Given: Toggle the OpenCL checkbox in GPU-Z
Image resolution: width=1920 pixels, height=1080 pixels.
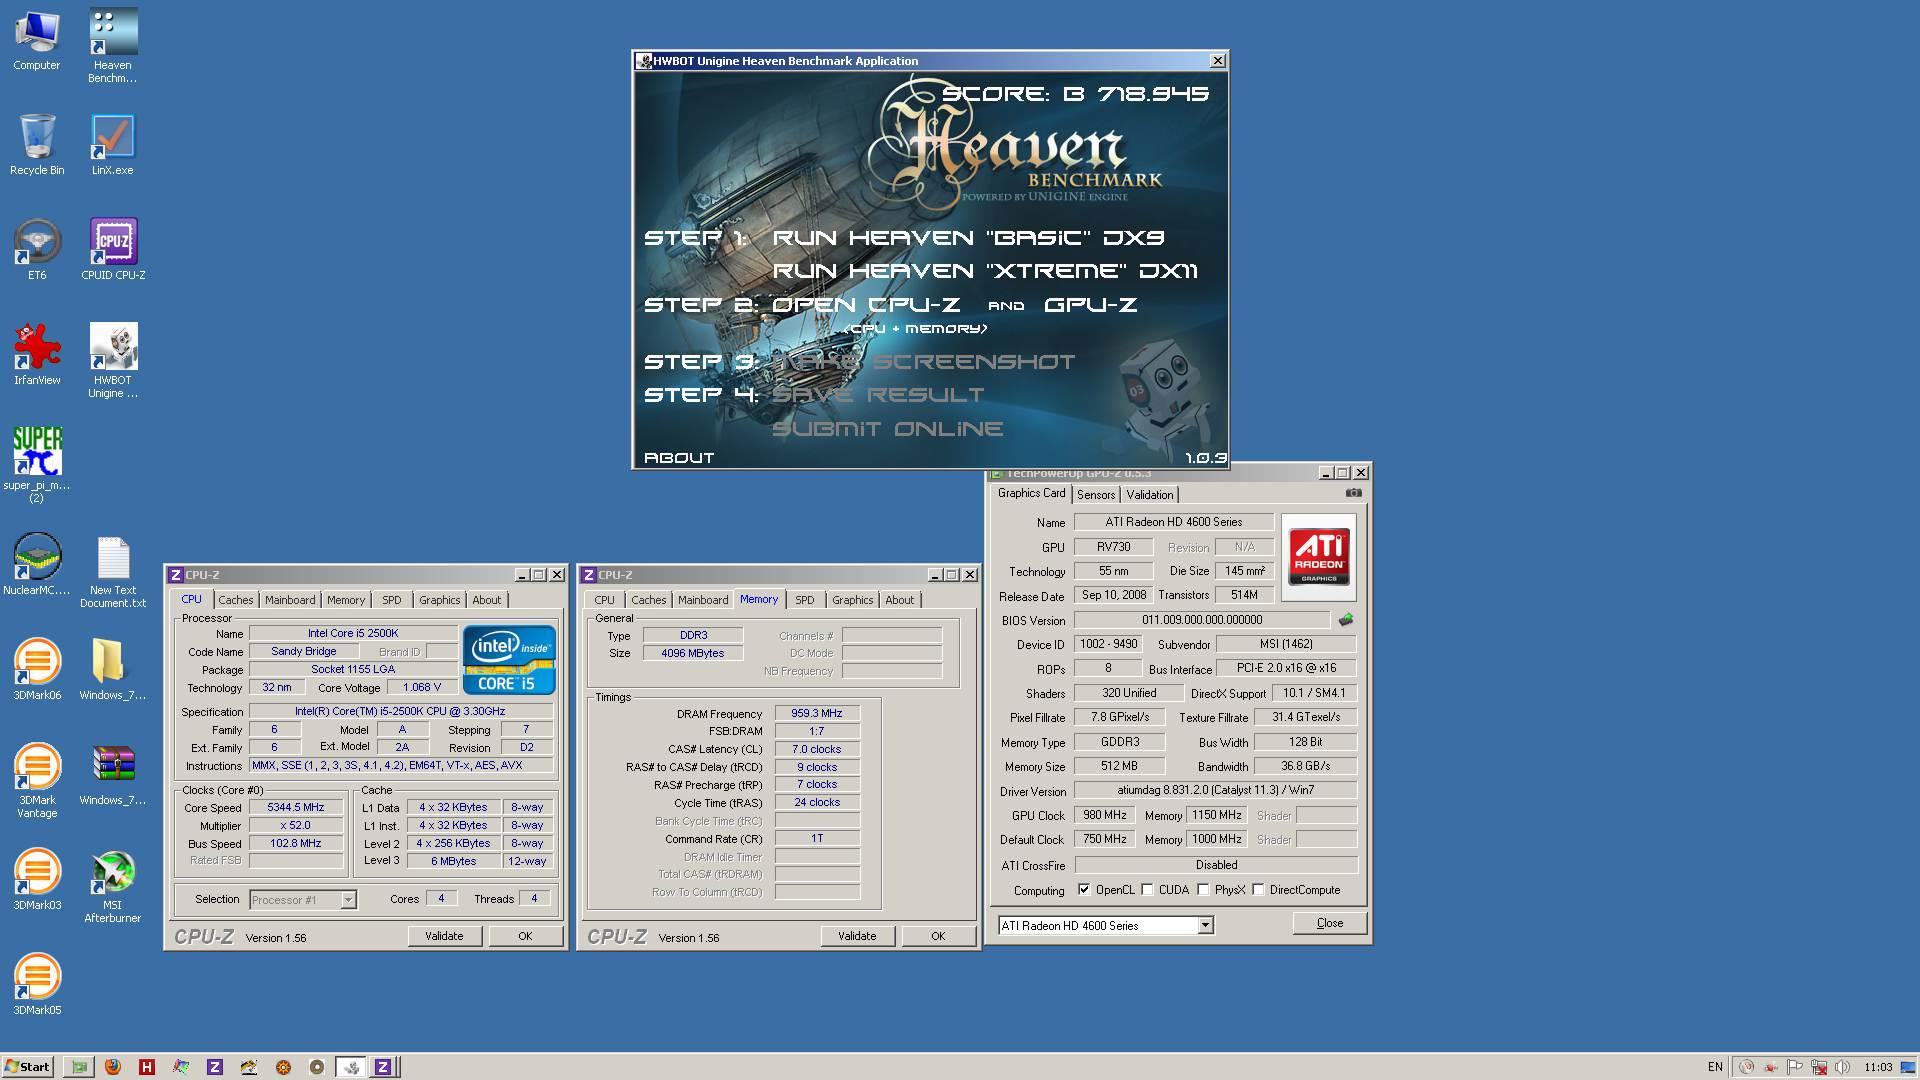Looking at the screenshot, I should click(x=1084, y=889).
